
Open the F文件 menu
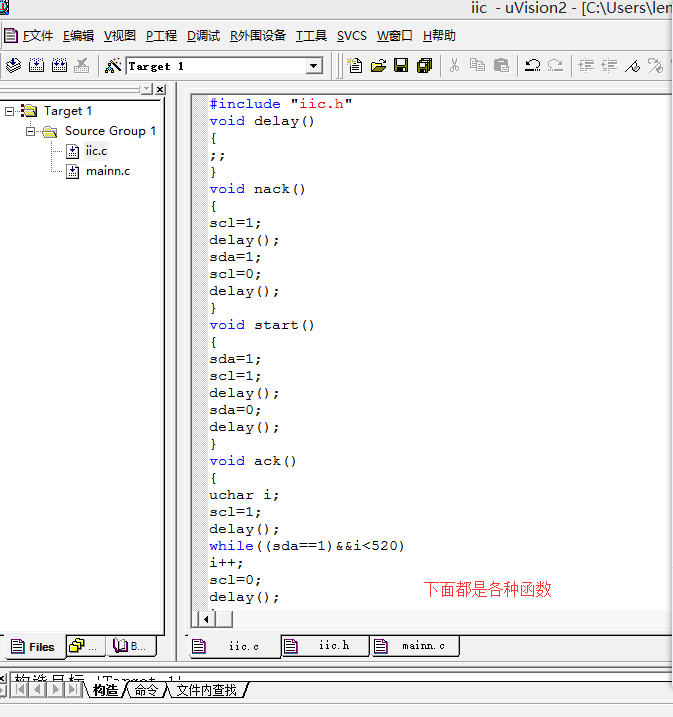tap(38, 36)
